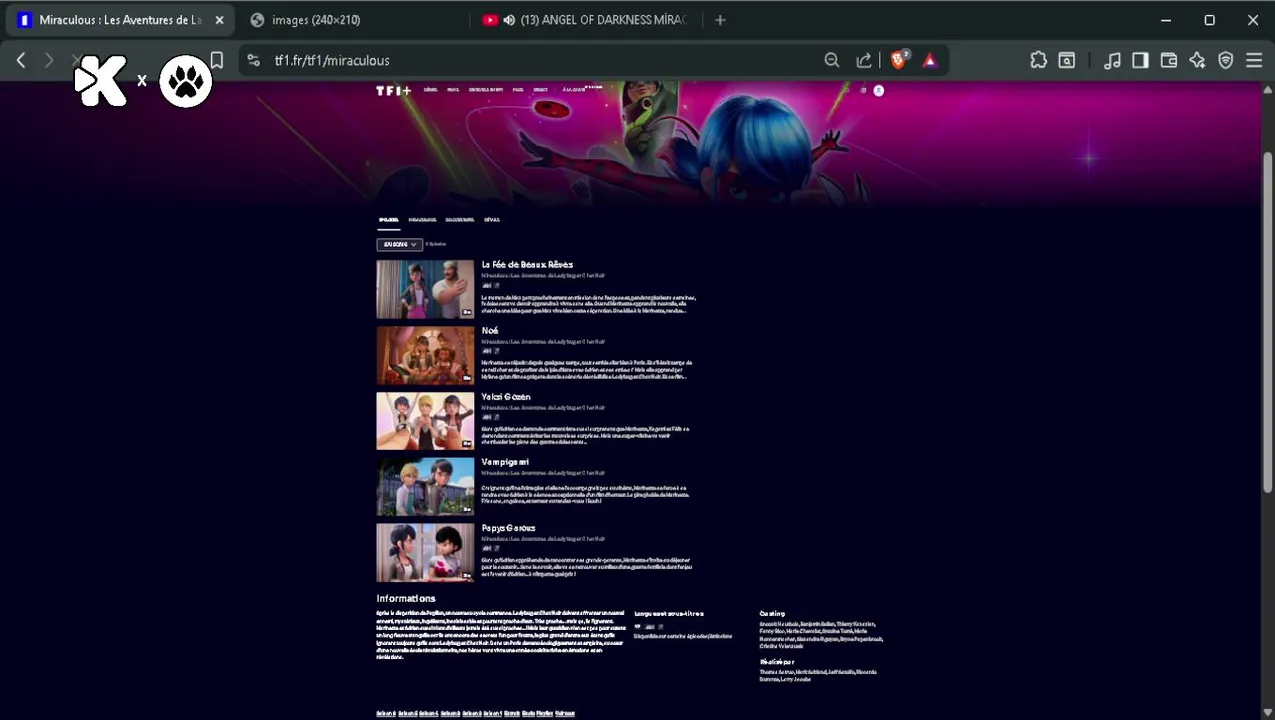Open the Papys Garous episode thumbnail
The height and width of the screenshot is (720, 1275).
tap(425, 552)
